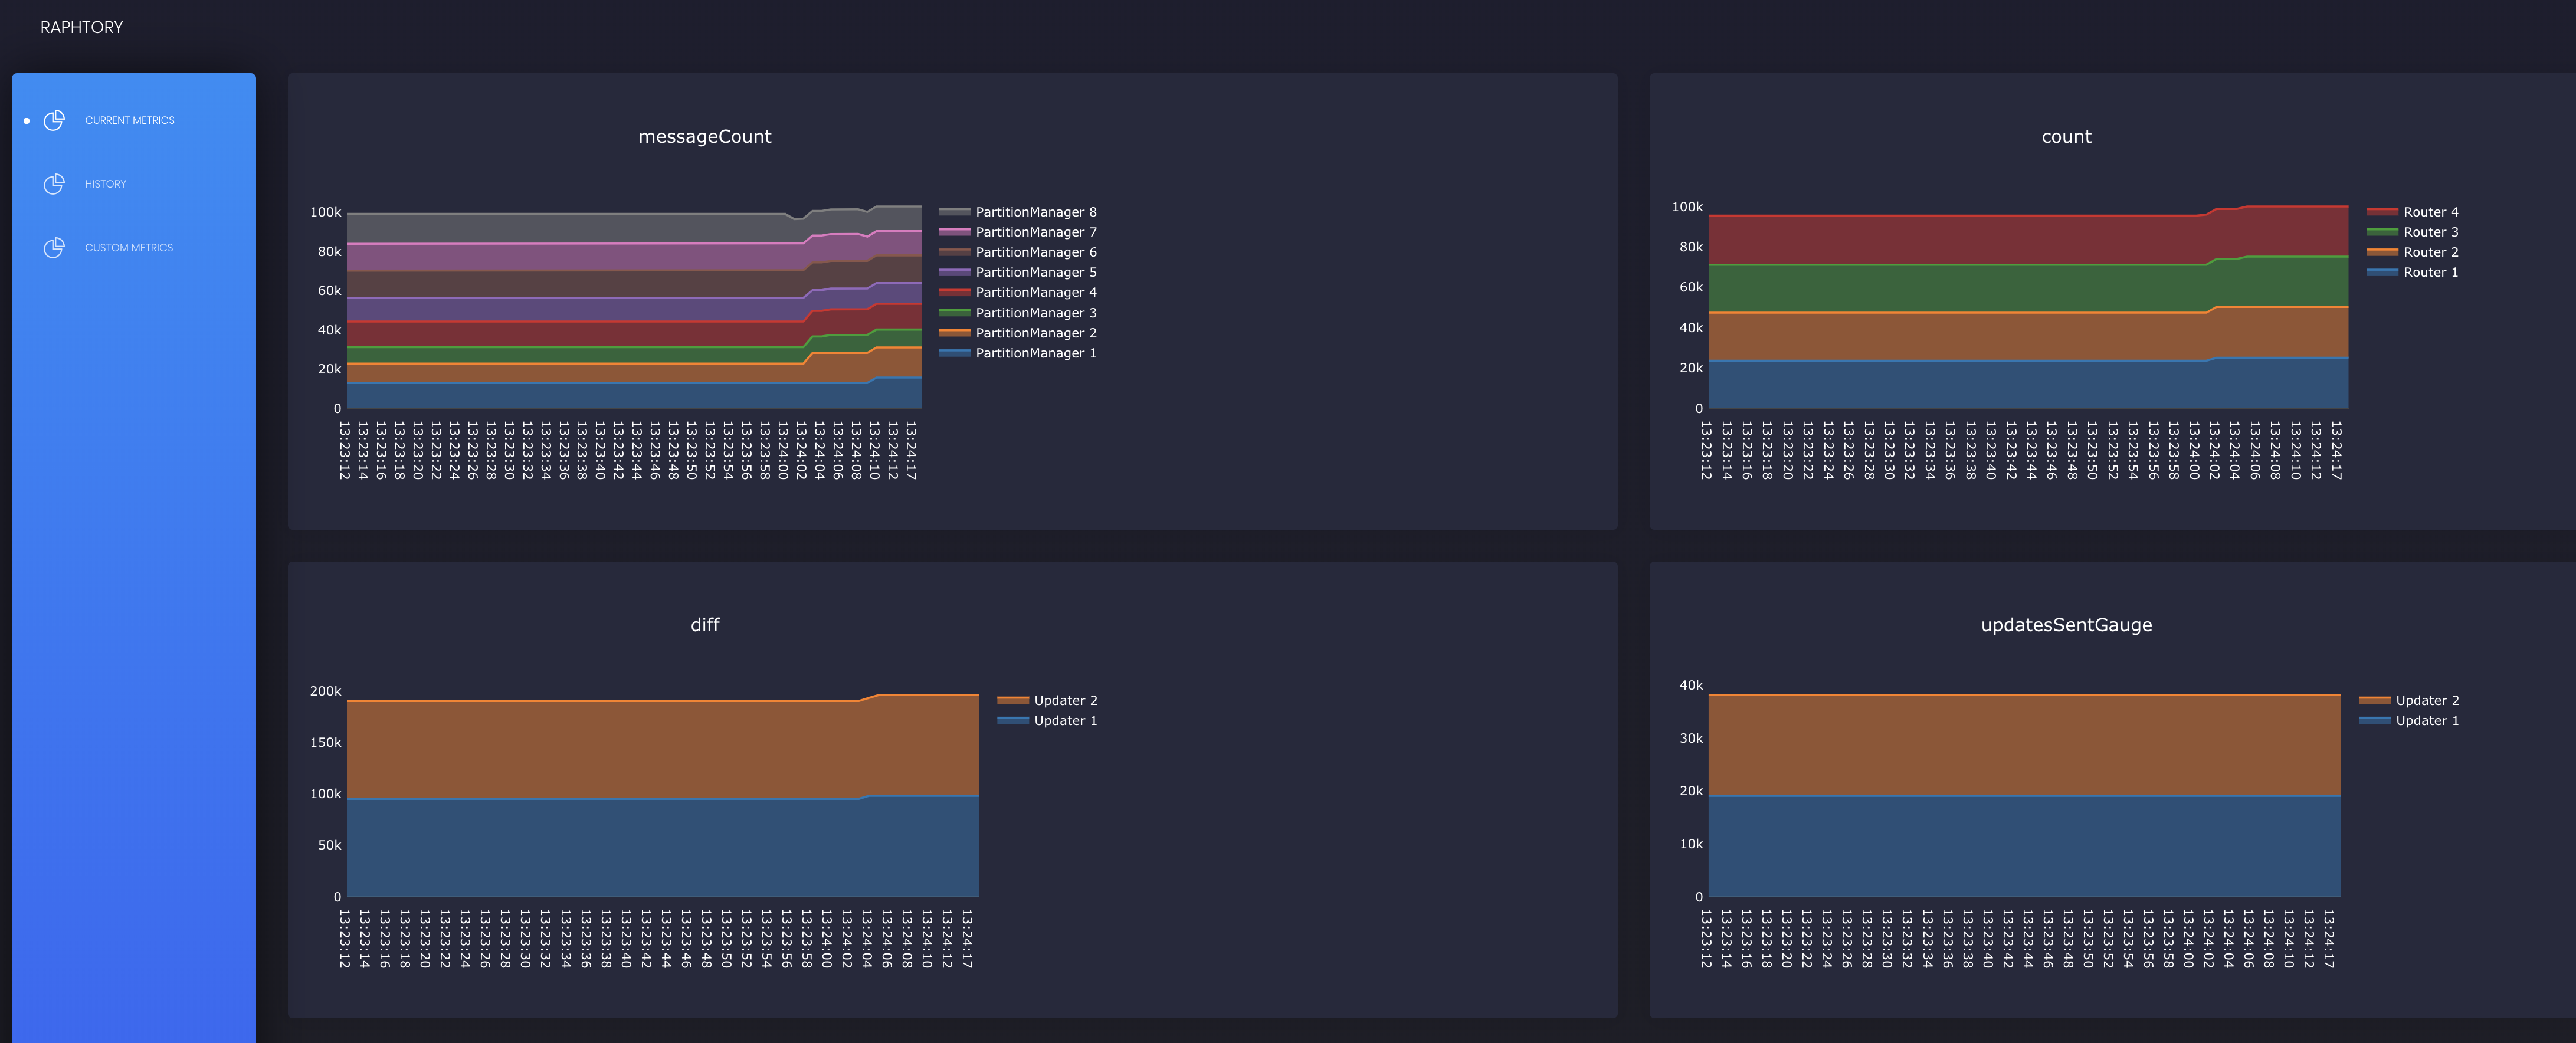This screenshot has width=2576, height=1043.
Task: Click the PartitionManager 1 blue legend swatch
Action: pos(954,353)
